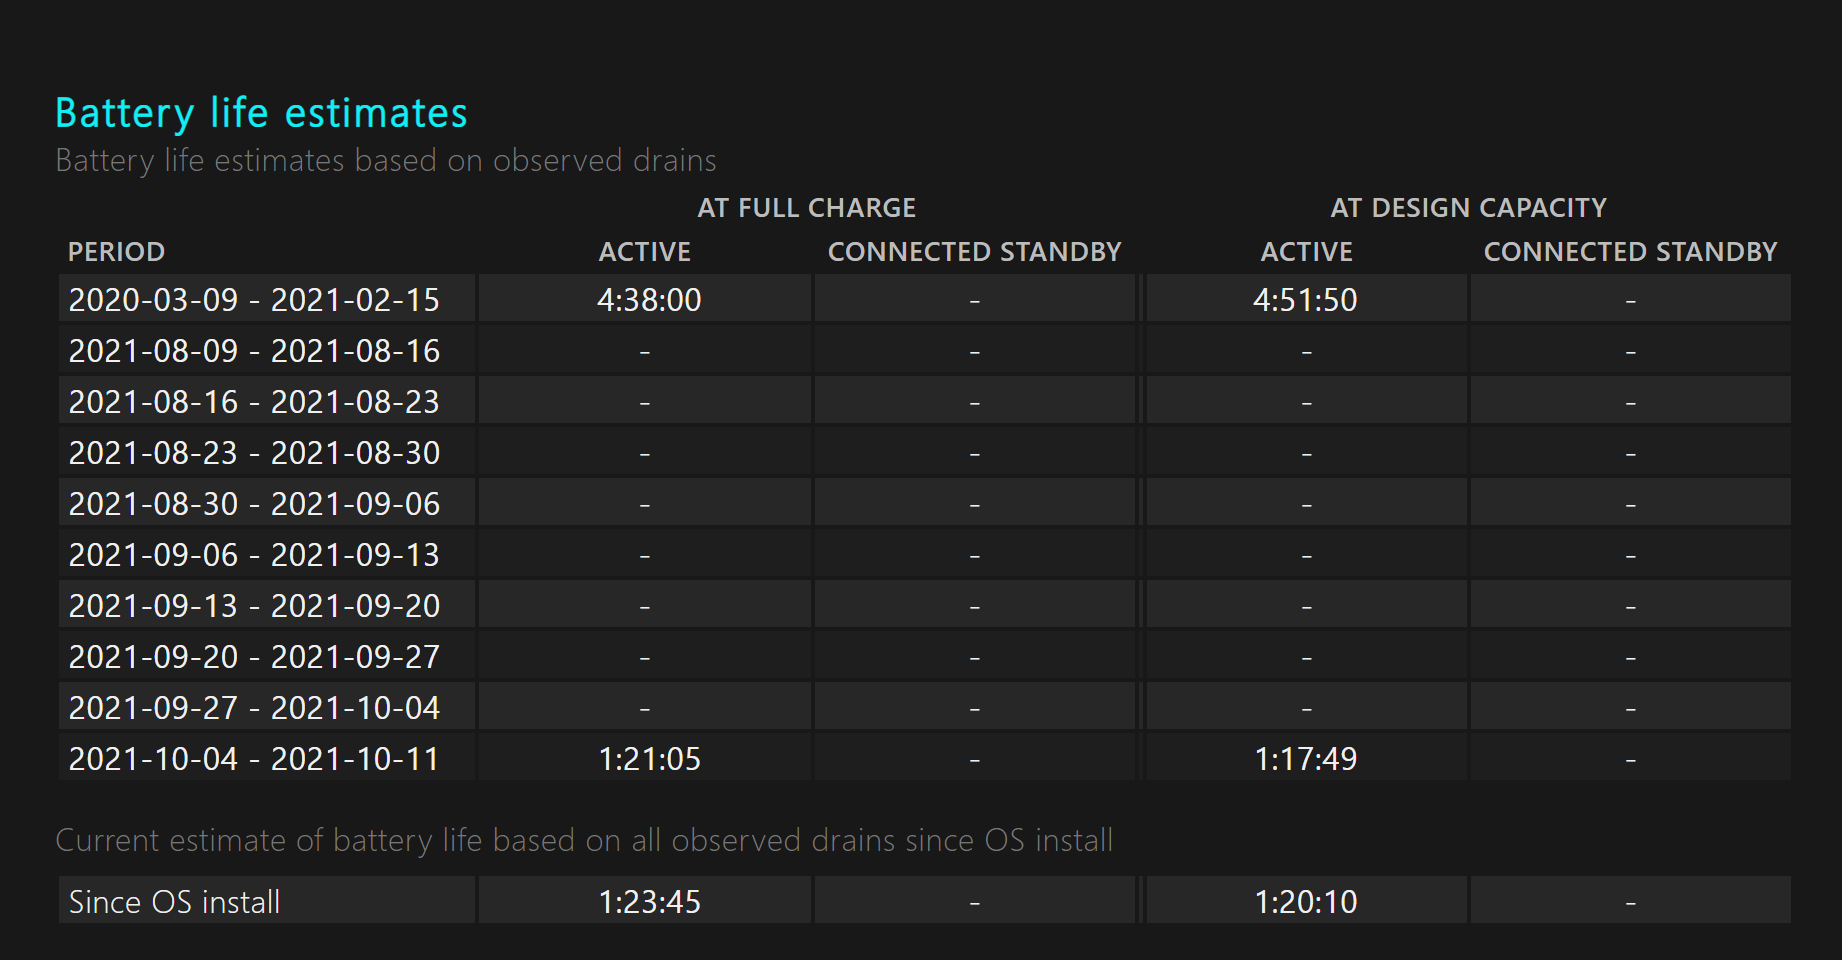Click period 2021-08-23 - 2021-08-30
Viewport: 1842px width, 960px height.
point(254,453)
